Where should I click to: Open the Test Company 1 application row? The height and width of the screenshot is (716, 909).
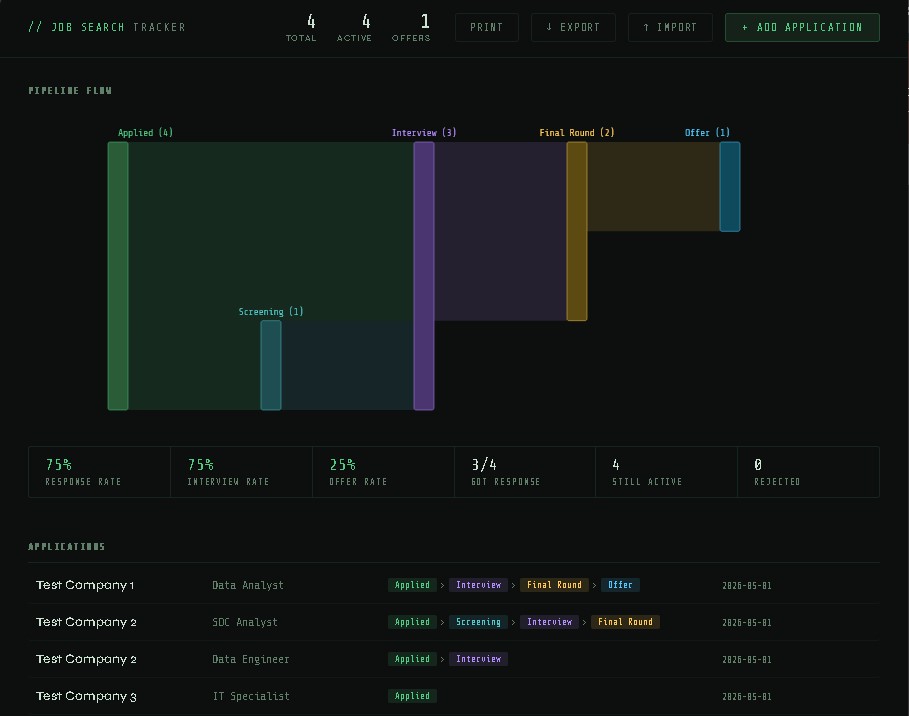tap(454, 585)
